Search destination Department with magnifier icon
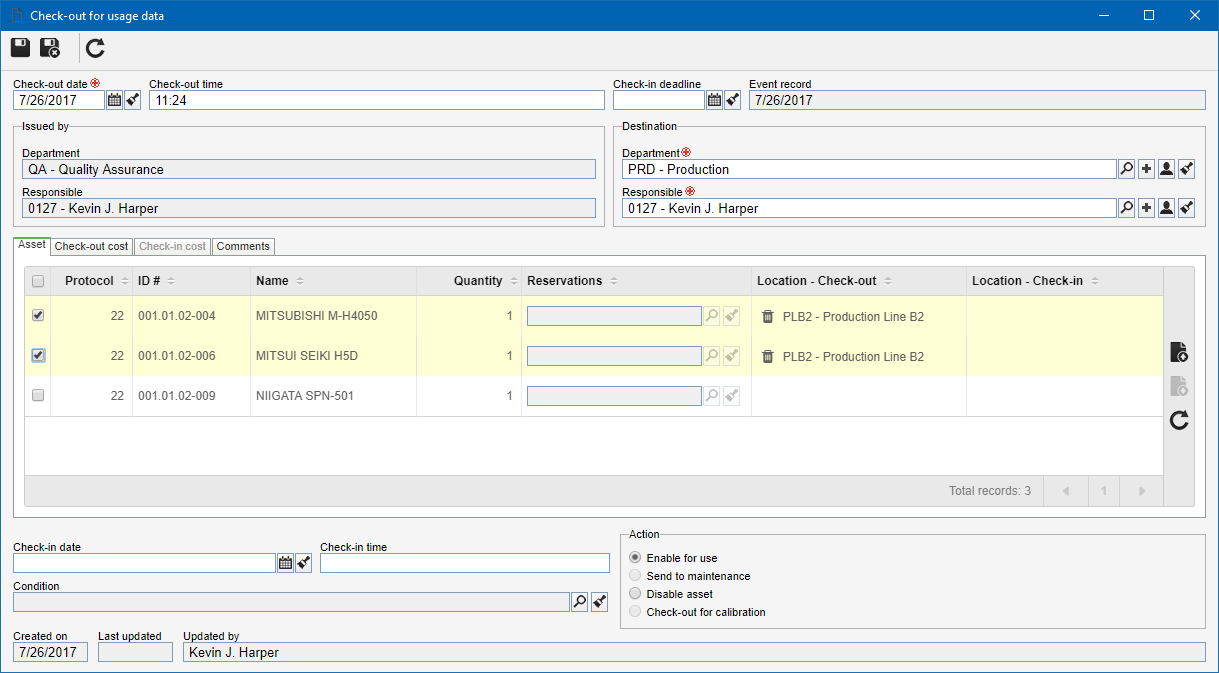Screen dimensions: 1219x673 (1127, 169)
